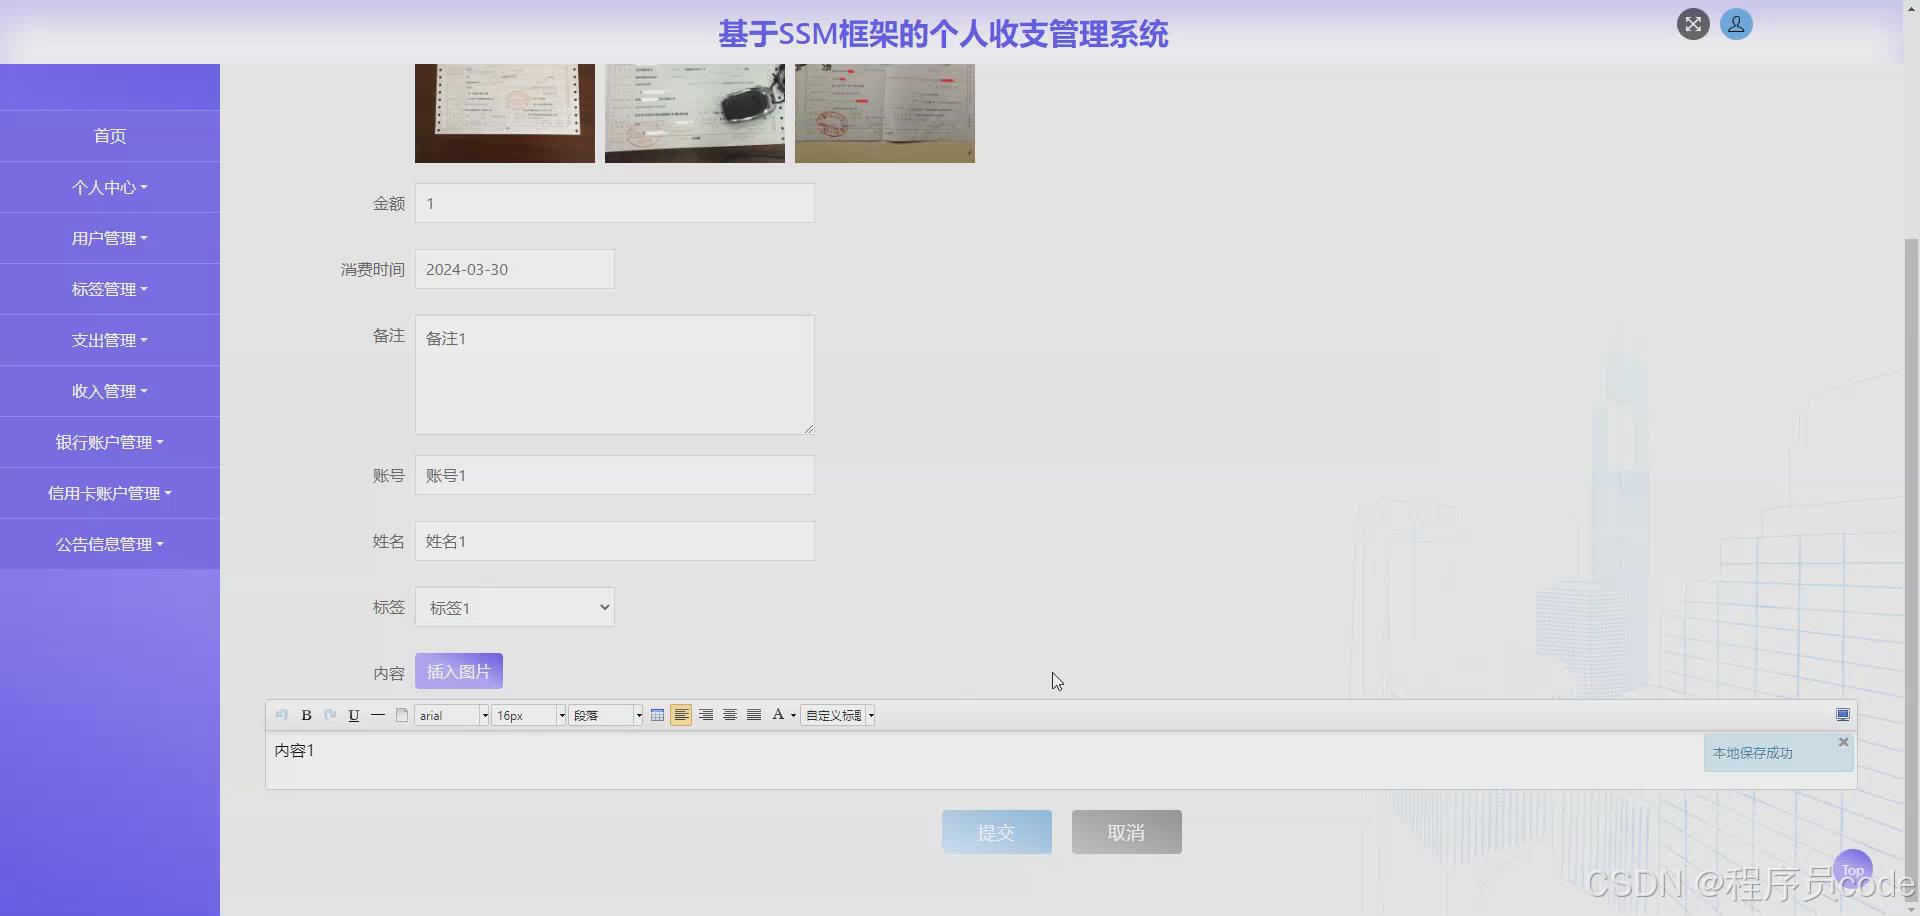Insert a horizontal line in the editor
Image resolution: width=1920 pixels, height=916 pixels.
[x=377, y=715]
